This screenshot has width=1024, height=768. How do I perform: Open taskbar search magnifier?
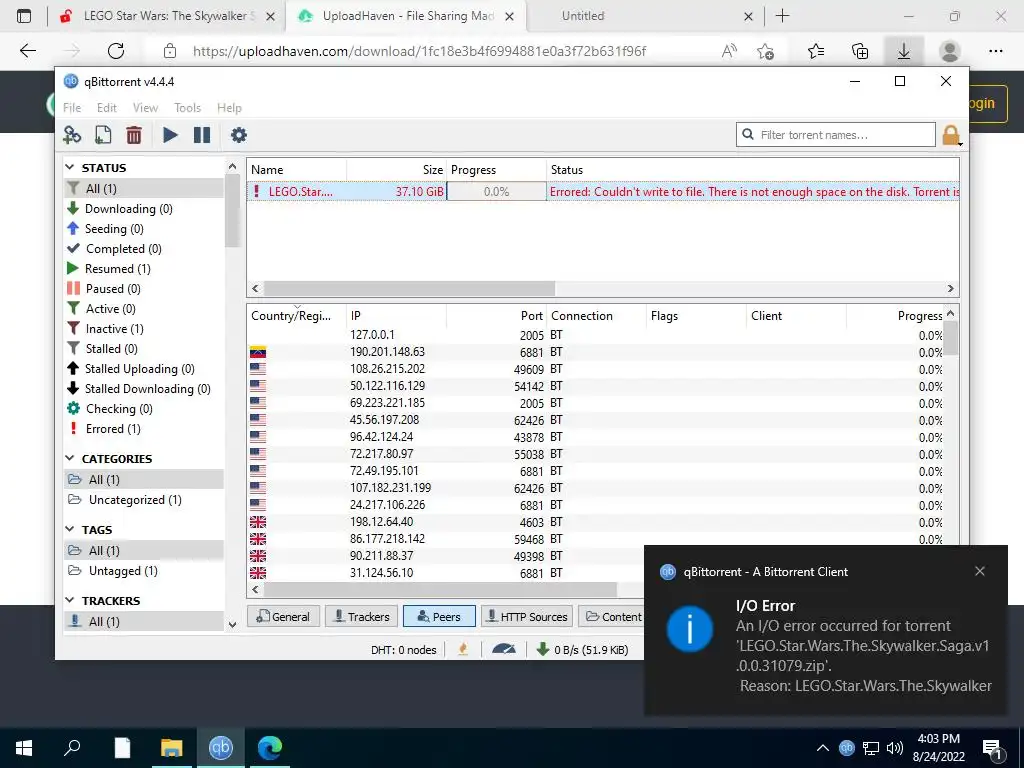(72, 748)
